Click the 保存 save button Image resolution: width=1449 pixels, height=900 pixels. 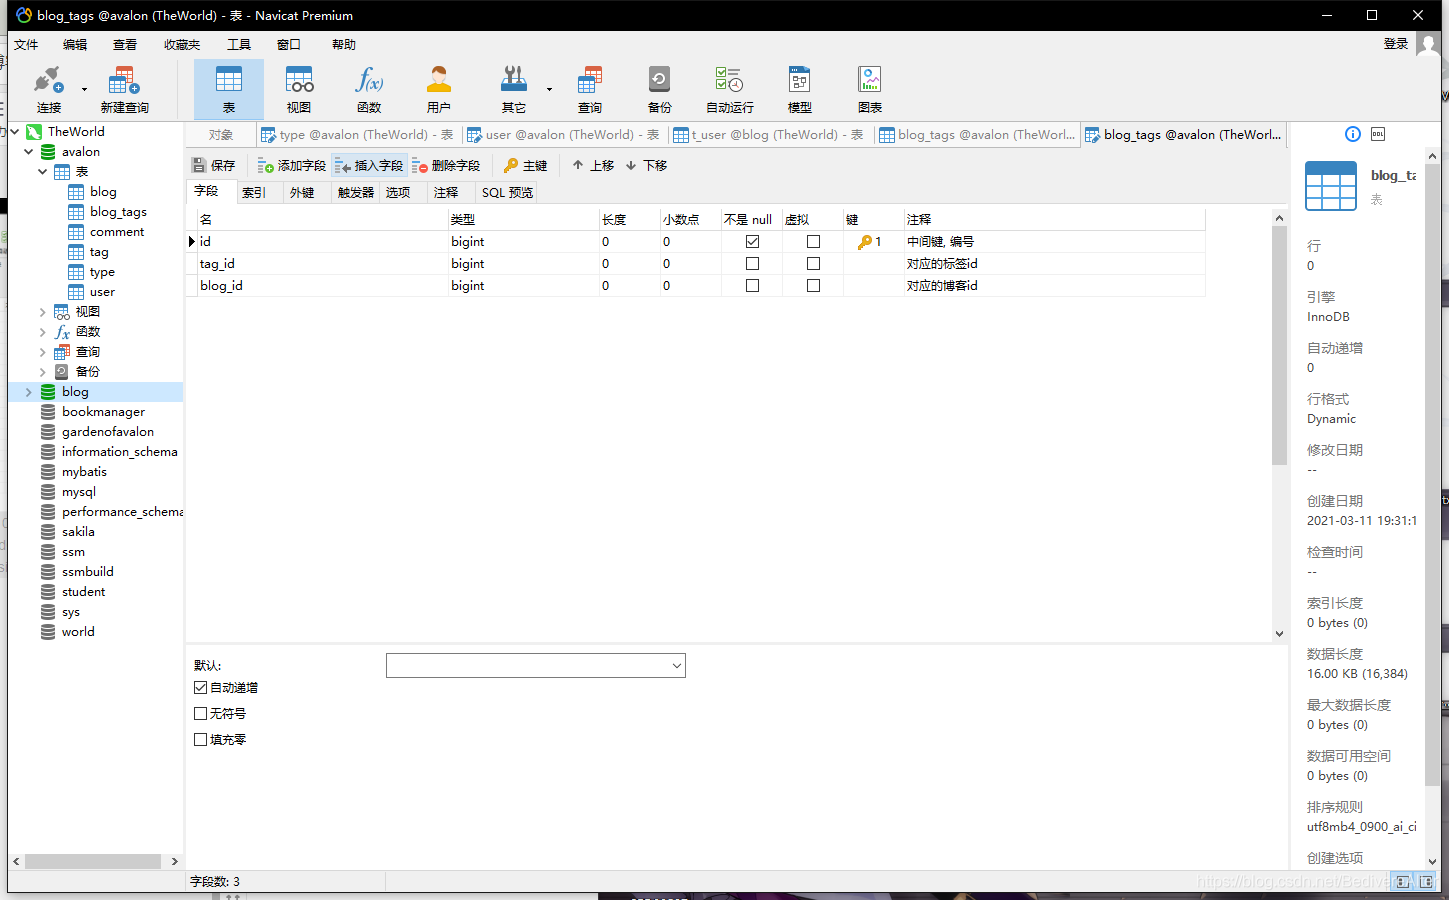[x=214, y=165]
